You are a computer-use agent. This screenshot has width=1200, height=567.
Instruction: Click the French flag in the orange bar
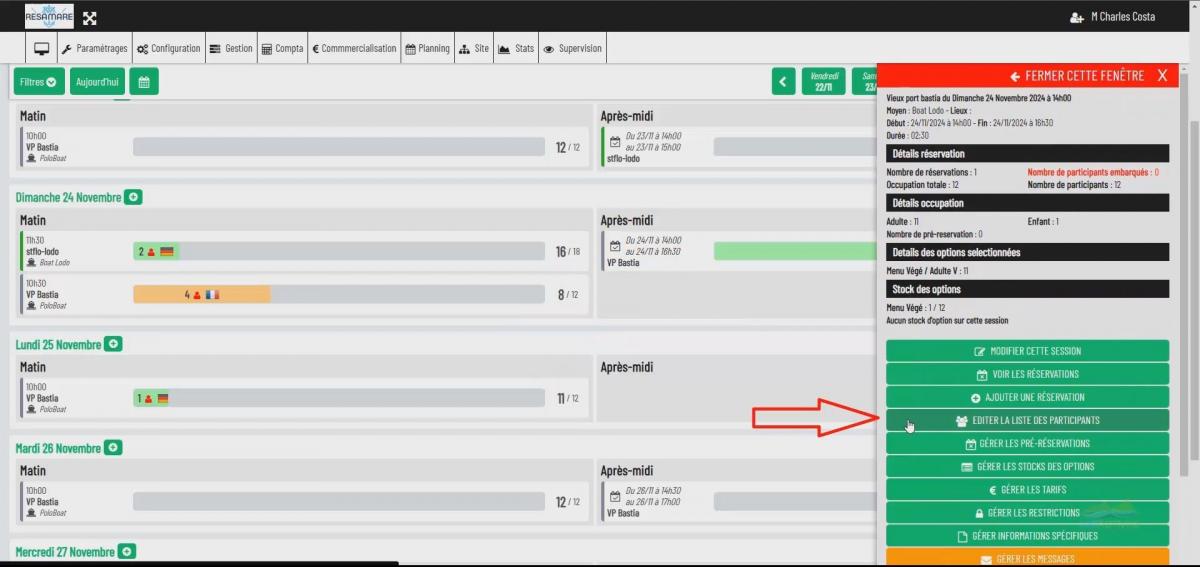(x=212, y=295)
